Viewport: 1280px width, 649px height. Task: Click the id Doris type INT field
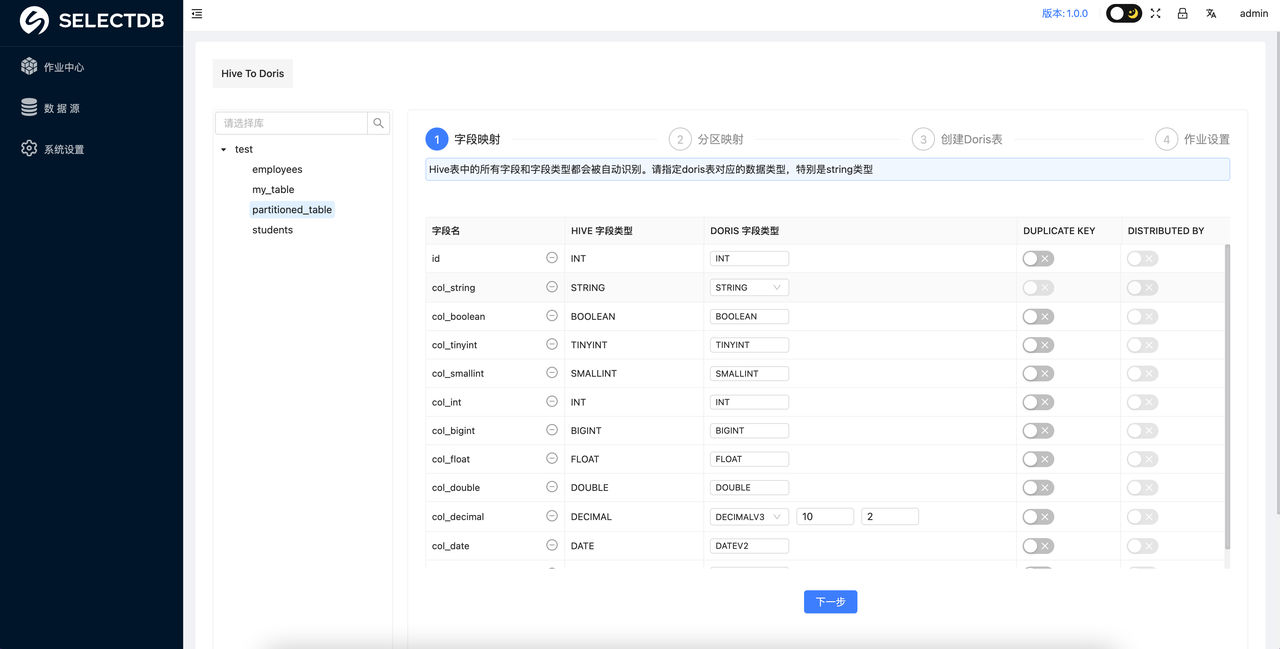click(749, 258)
